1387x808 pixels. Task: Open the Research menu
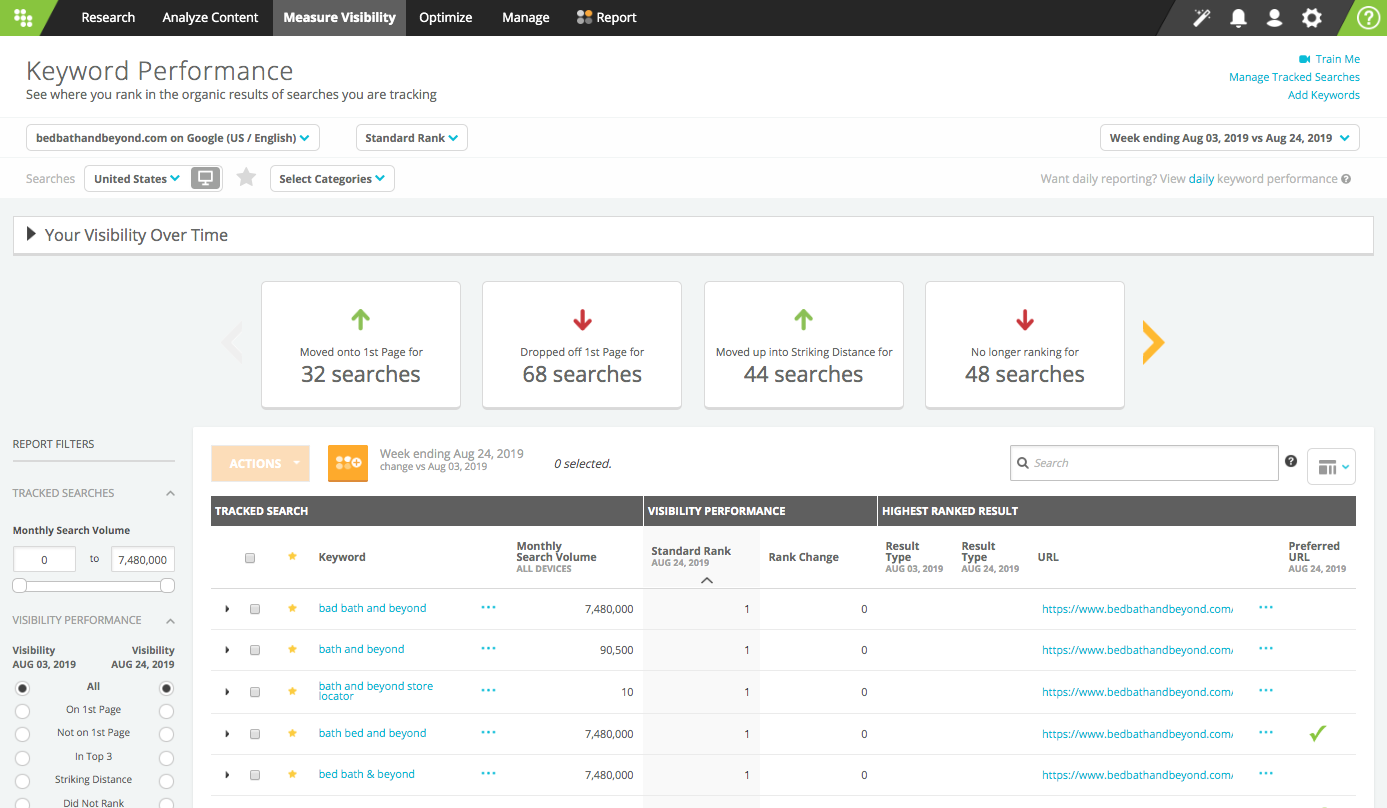click(108, 18)
